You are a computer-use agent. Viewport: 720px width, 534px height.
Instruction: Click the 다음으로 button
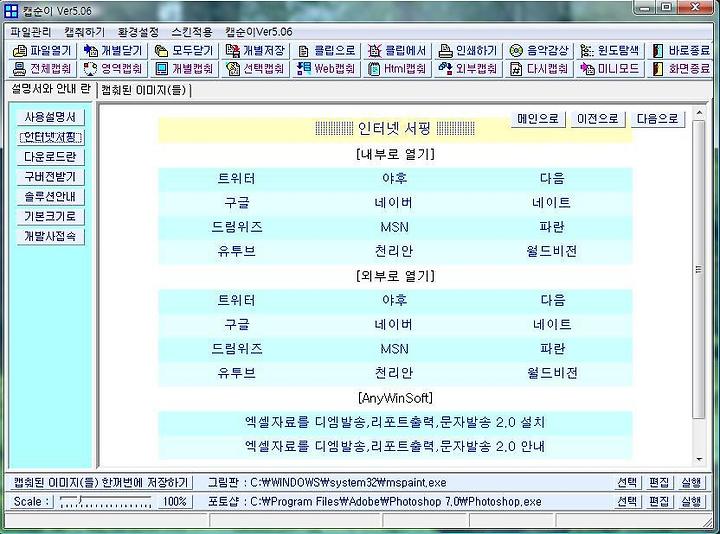point(658,119)
